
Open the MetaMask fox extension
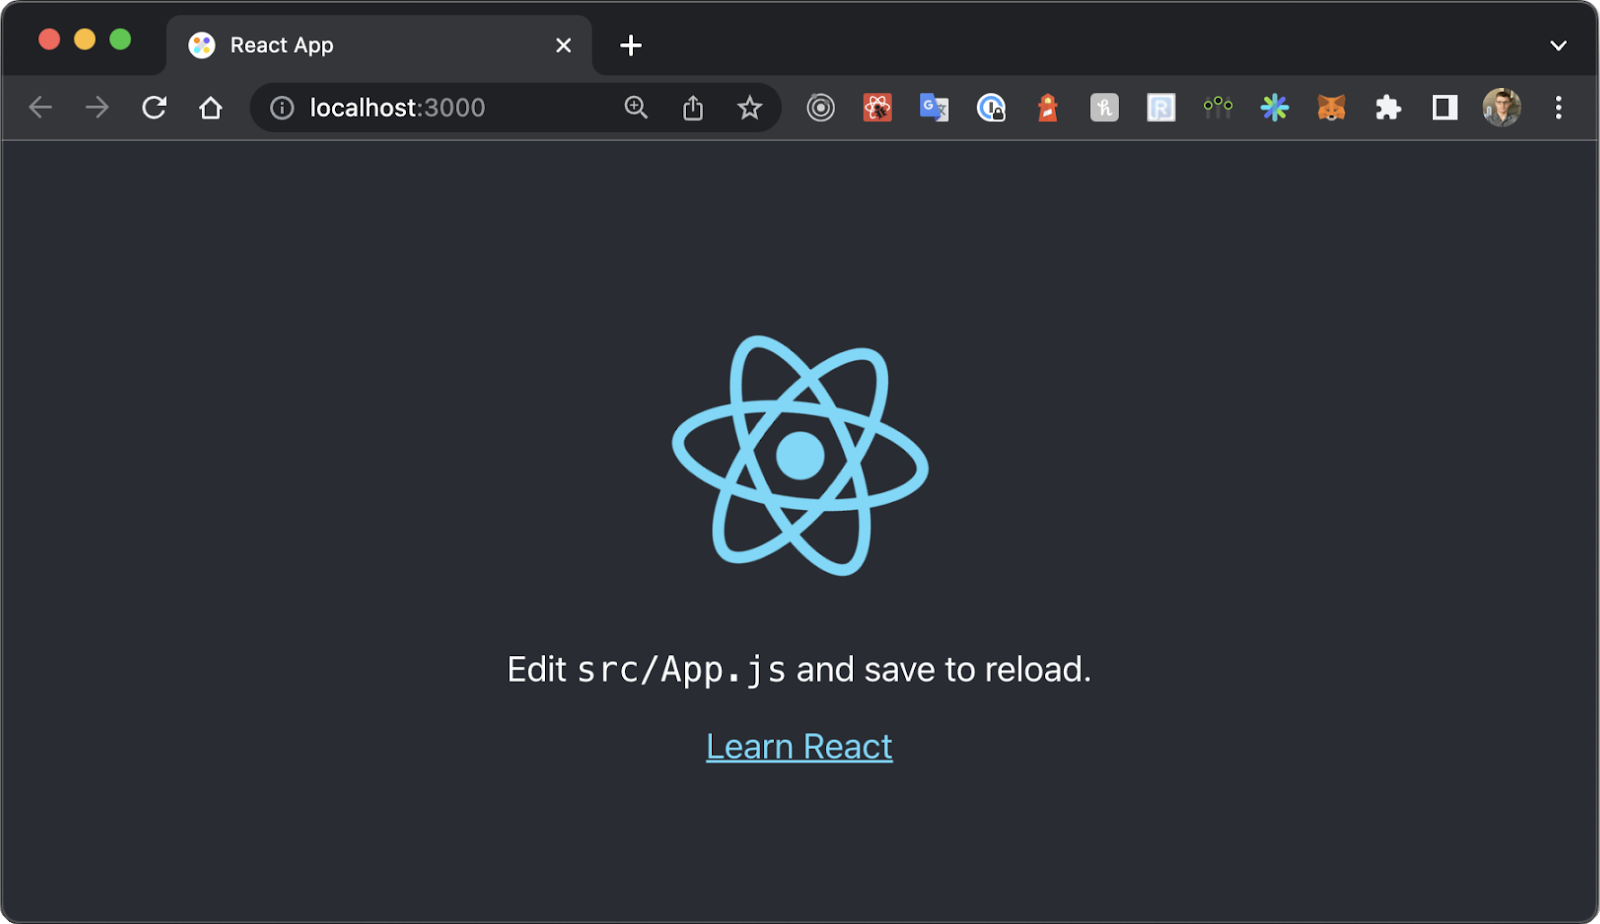pos(1331,107)
